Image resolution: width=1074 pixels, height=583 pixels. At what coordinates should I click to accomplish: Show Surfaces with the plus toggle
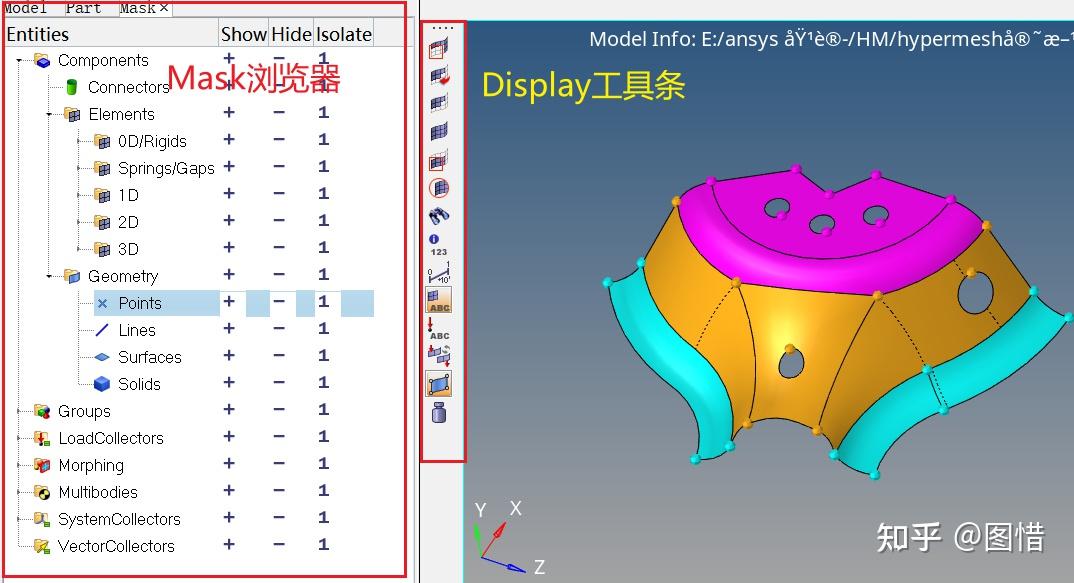point(229,356)
